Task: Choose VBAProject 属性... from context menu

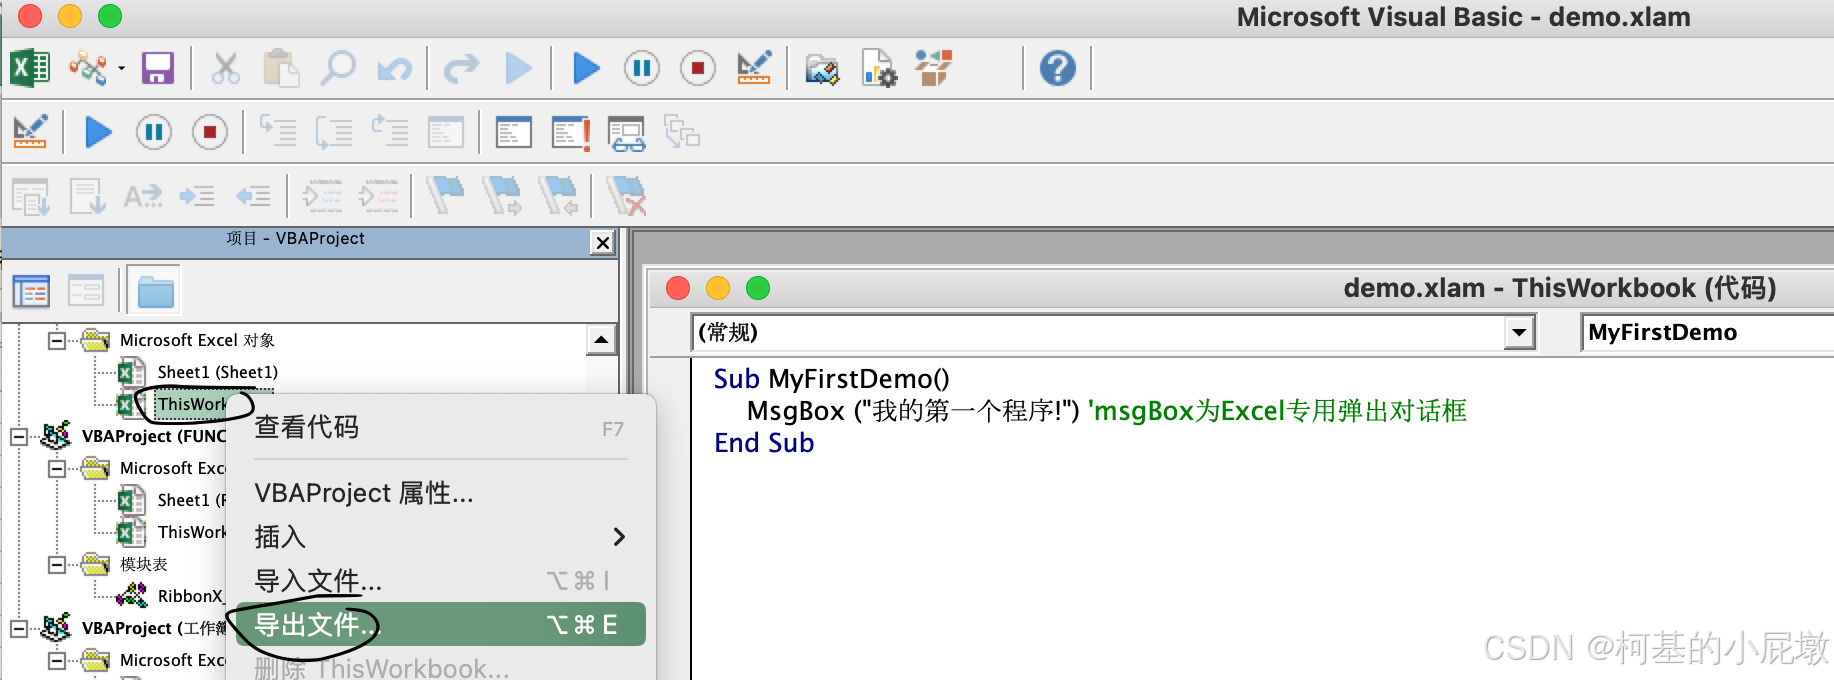Action: tap(440, 493)
